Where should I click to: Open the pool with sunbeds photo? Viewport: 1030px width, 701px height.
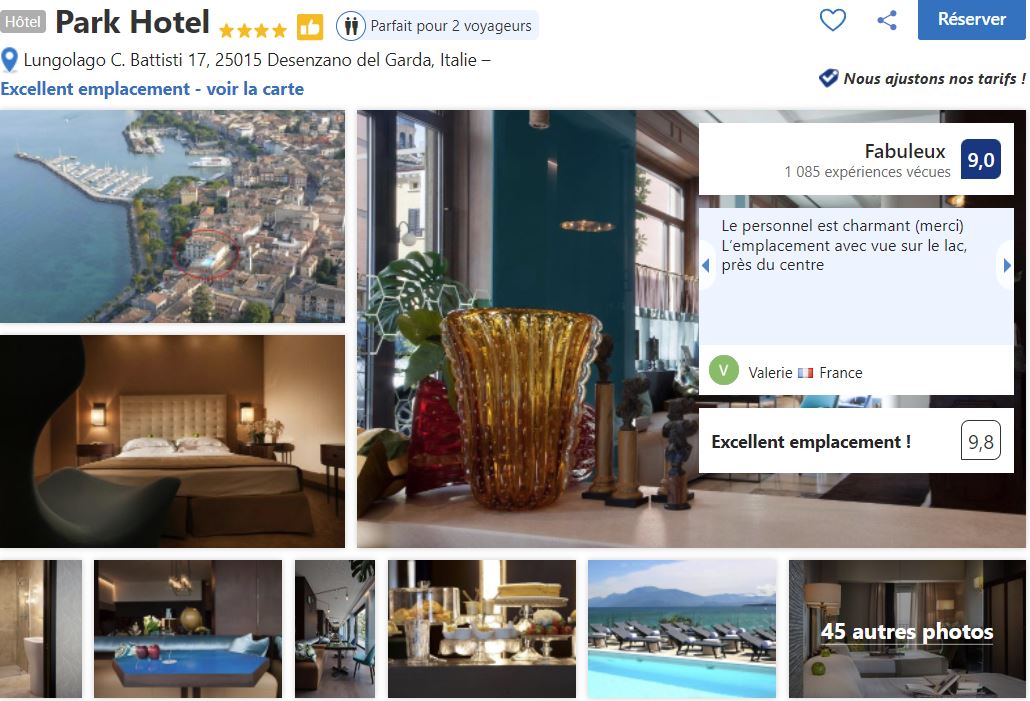[682, 629]
